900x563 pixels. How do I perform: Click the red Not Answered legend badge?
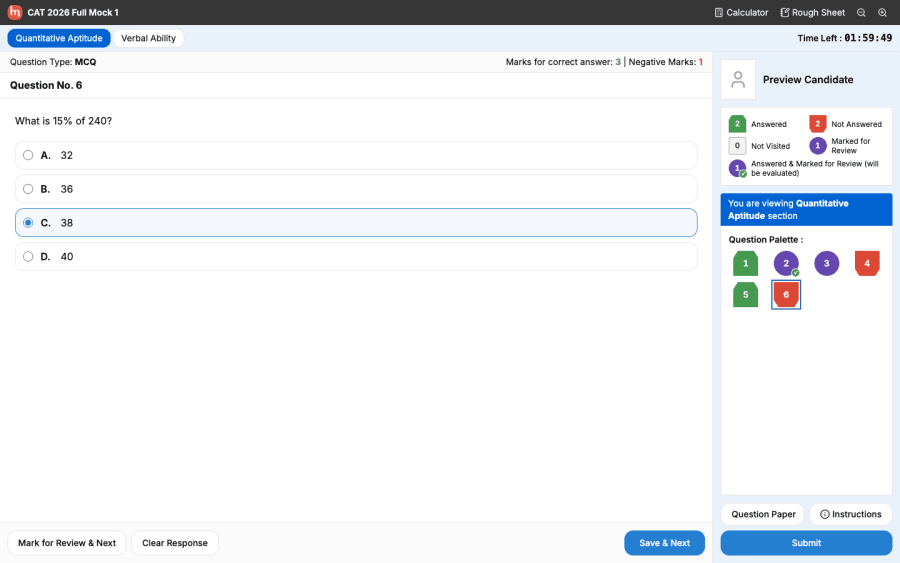[817, 124]
